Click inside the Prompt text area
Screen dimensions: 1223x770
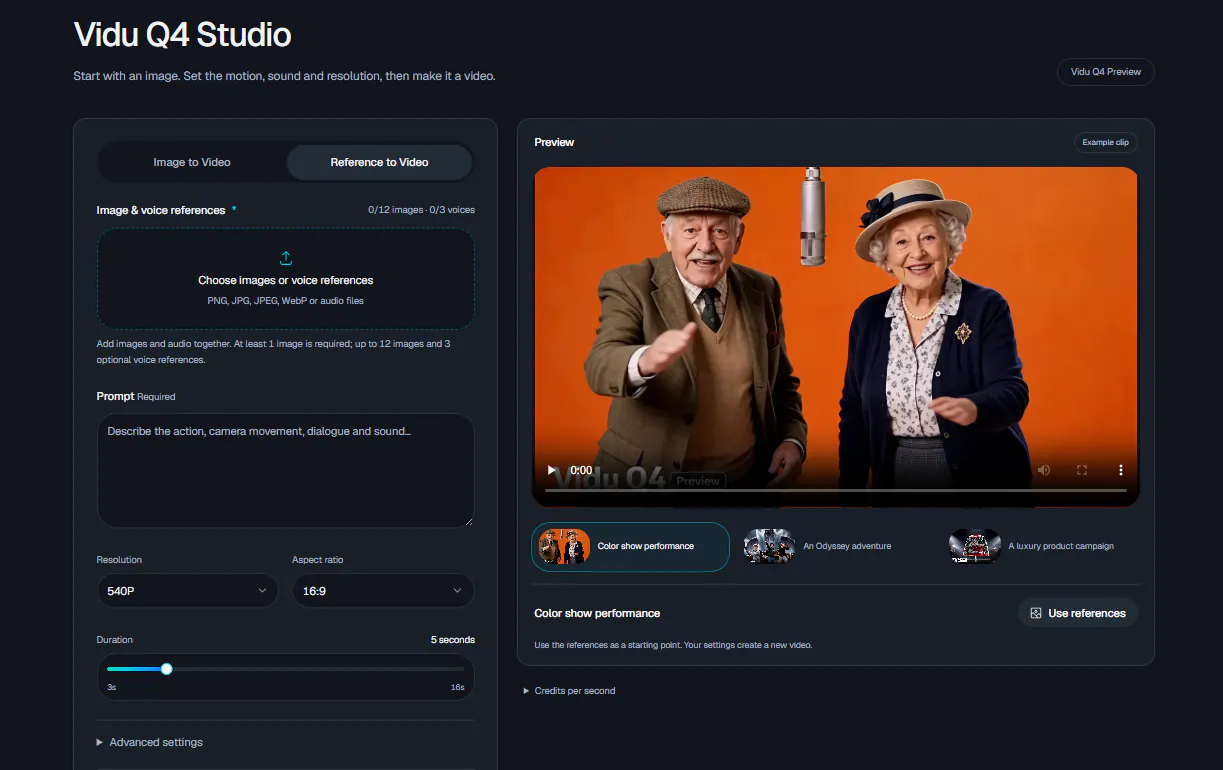(x=286, y=470)
